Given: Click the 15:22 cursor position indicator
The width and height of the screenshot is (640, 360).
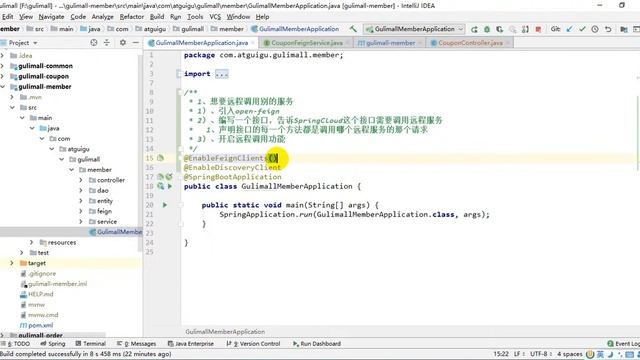Looking at the screenshot, I should point(501,354).
